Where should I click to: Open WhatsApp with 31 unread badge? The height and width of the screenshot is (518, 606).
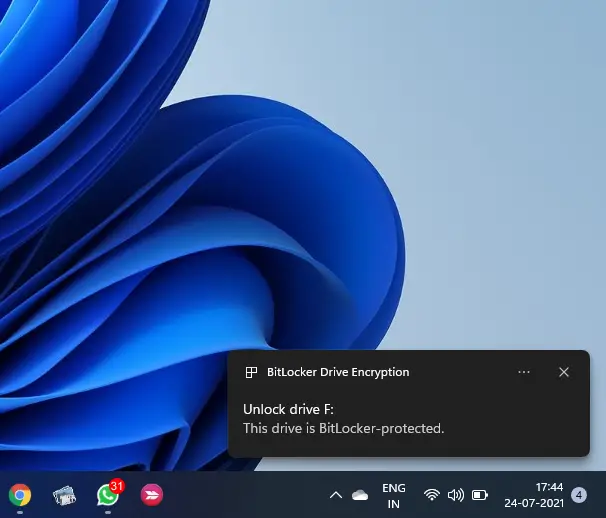click(108, 494)
